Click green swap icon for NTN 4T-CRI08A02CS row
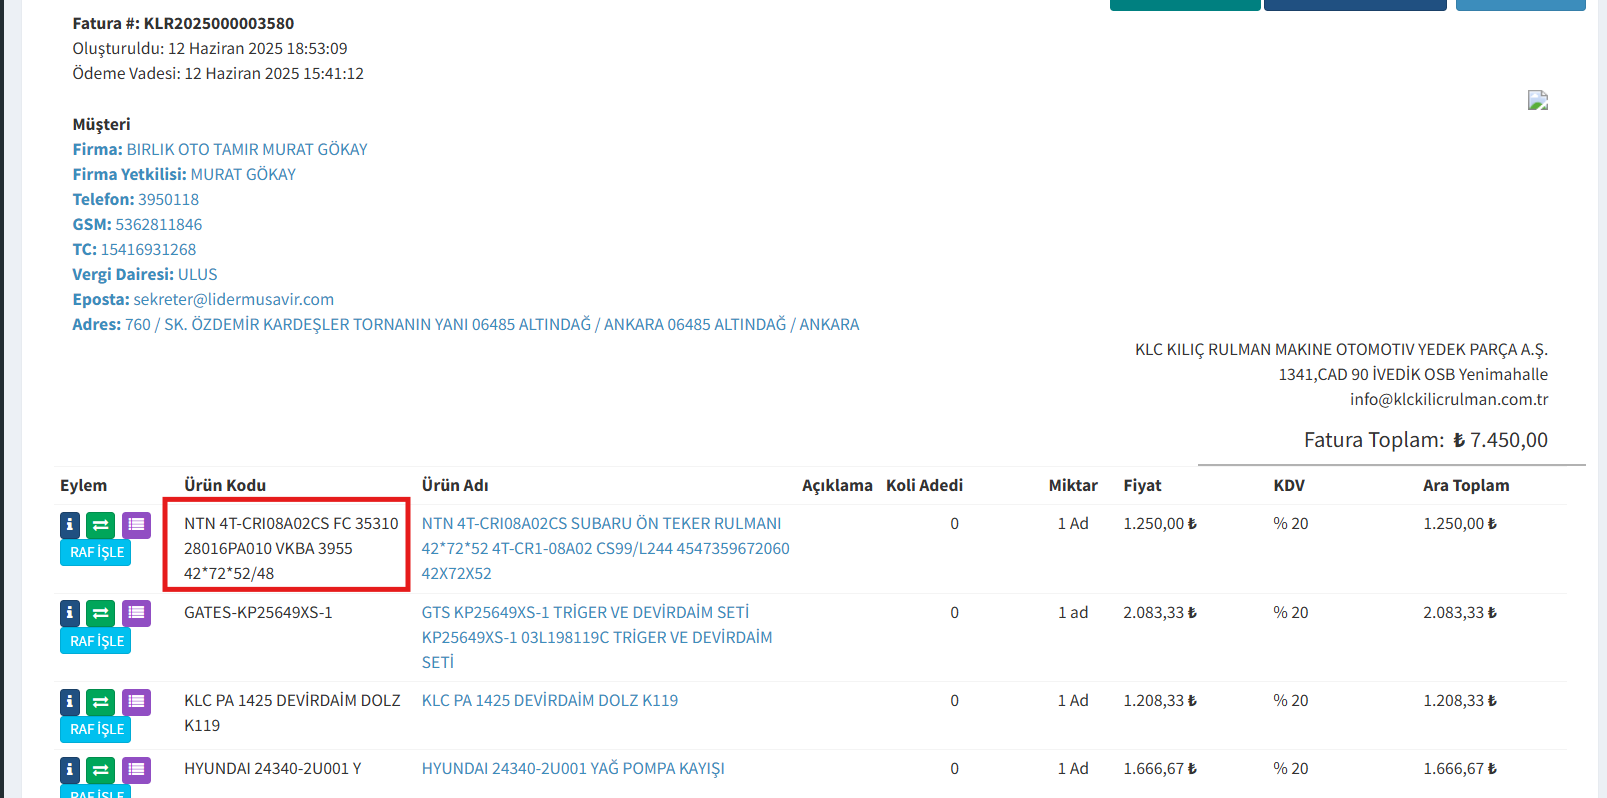This screenshot has width=1607, height=798. (x=101, y=525)
